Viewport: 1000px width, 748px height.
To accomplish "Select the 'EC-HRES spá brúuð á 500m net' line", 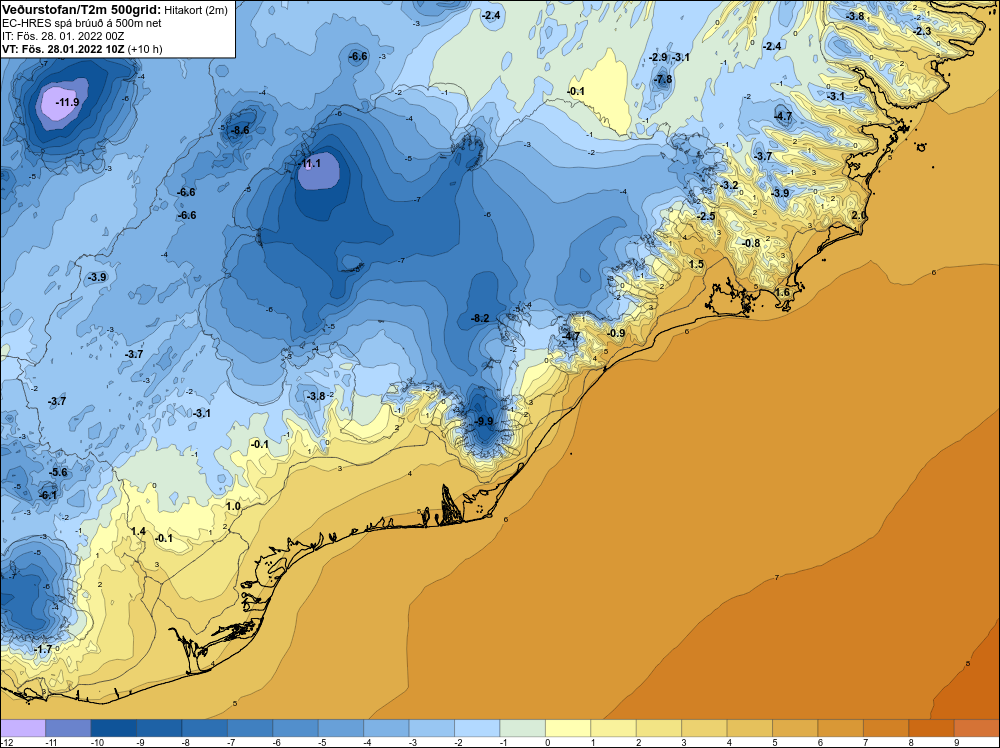I will coord(82,23).
